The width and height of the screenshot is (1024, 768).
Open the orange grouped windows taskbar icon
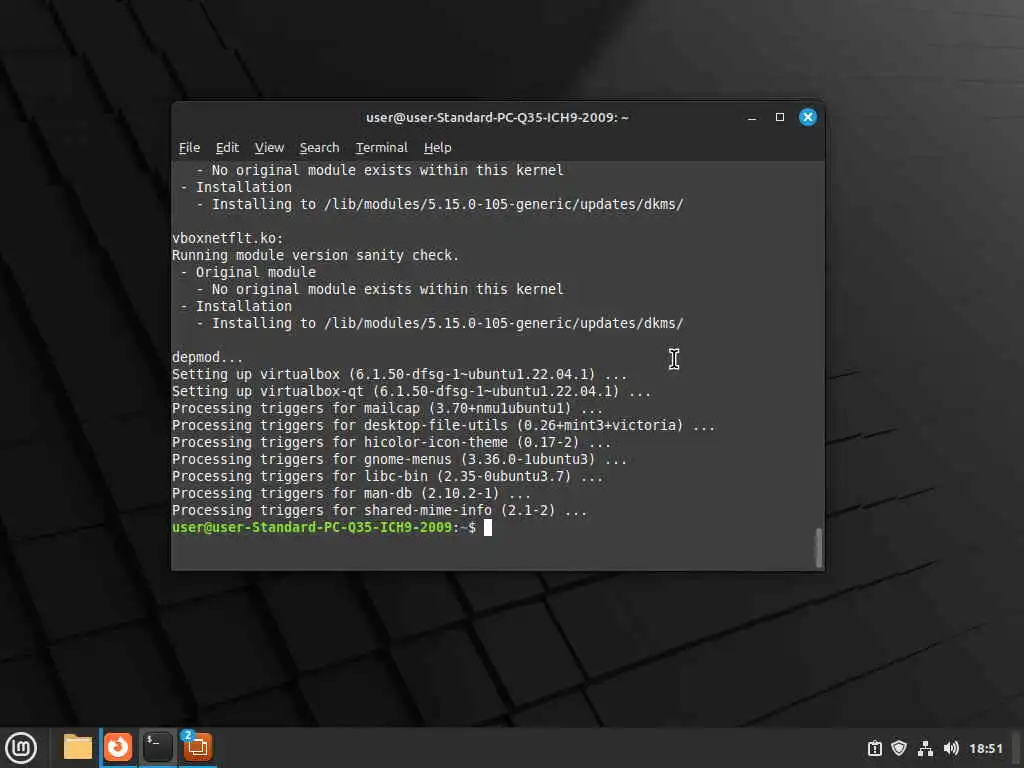[x=198, y=747]
